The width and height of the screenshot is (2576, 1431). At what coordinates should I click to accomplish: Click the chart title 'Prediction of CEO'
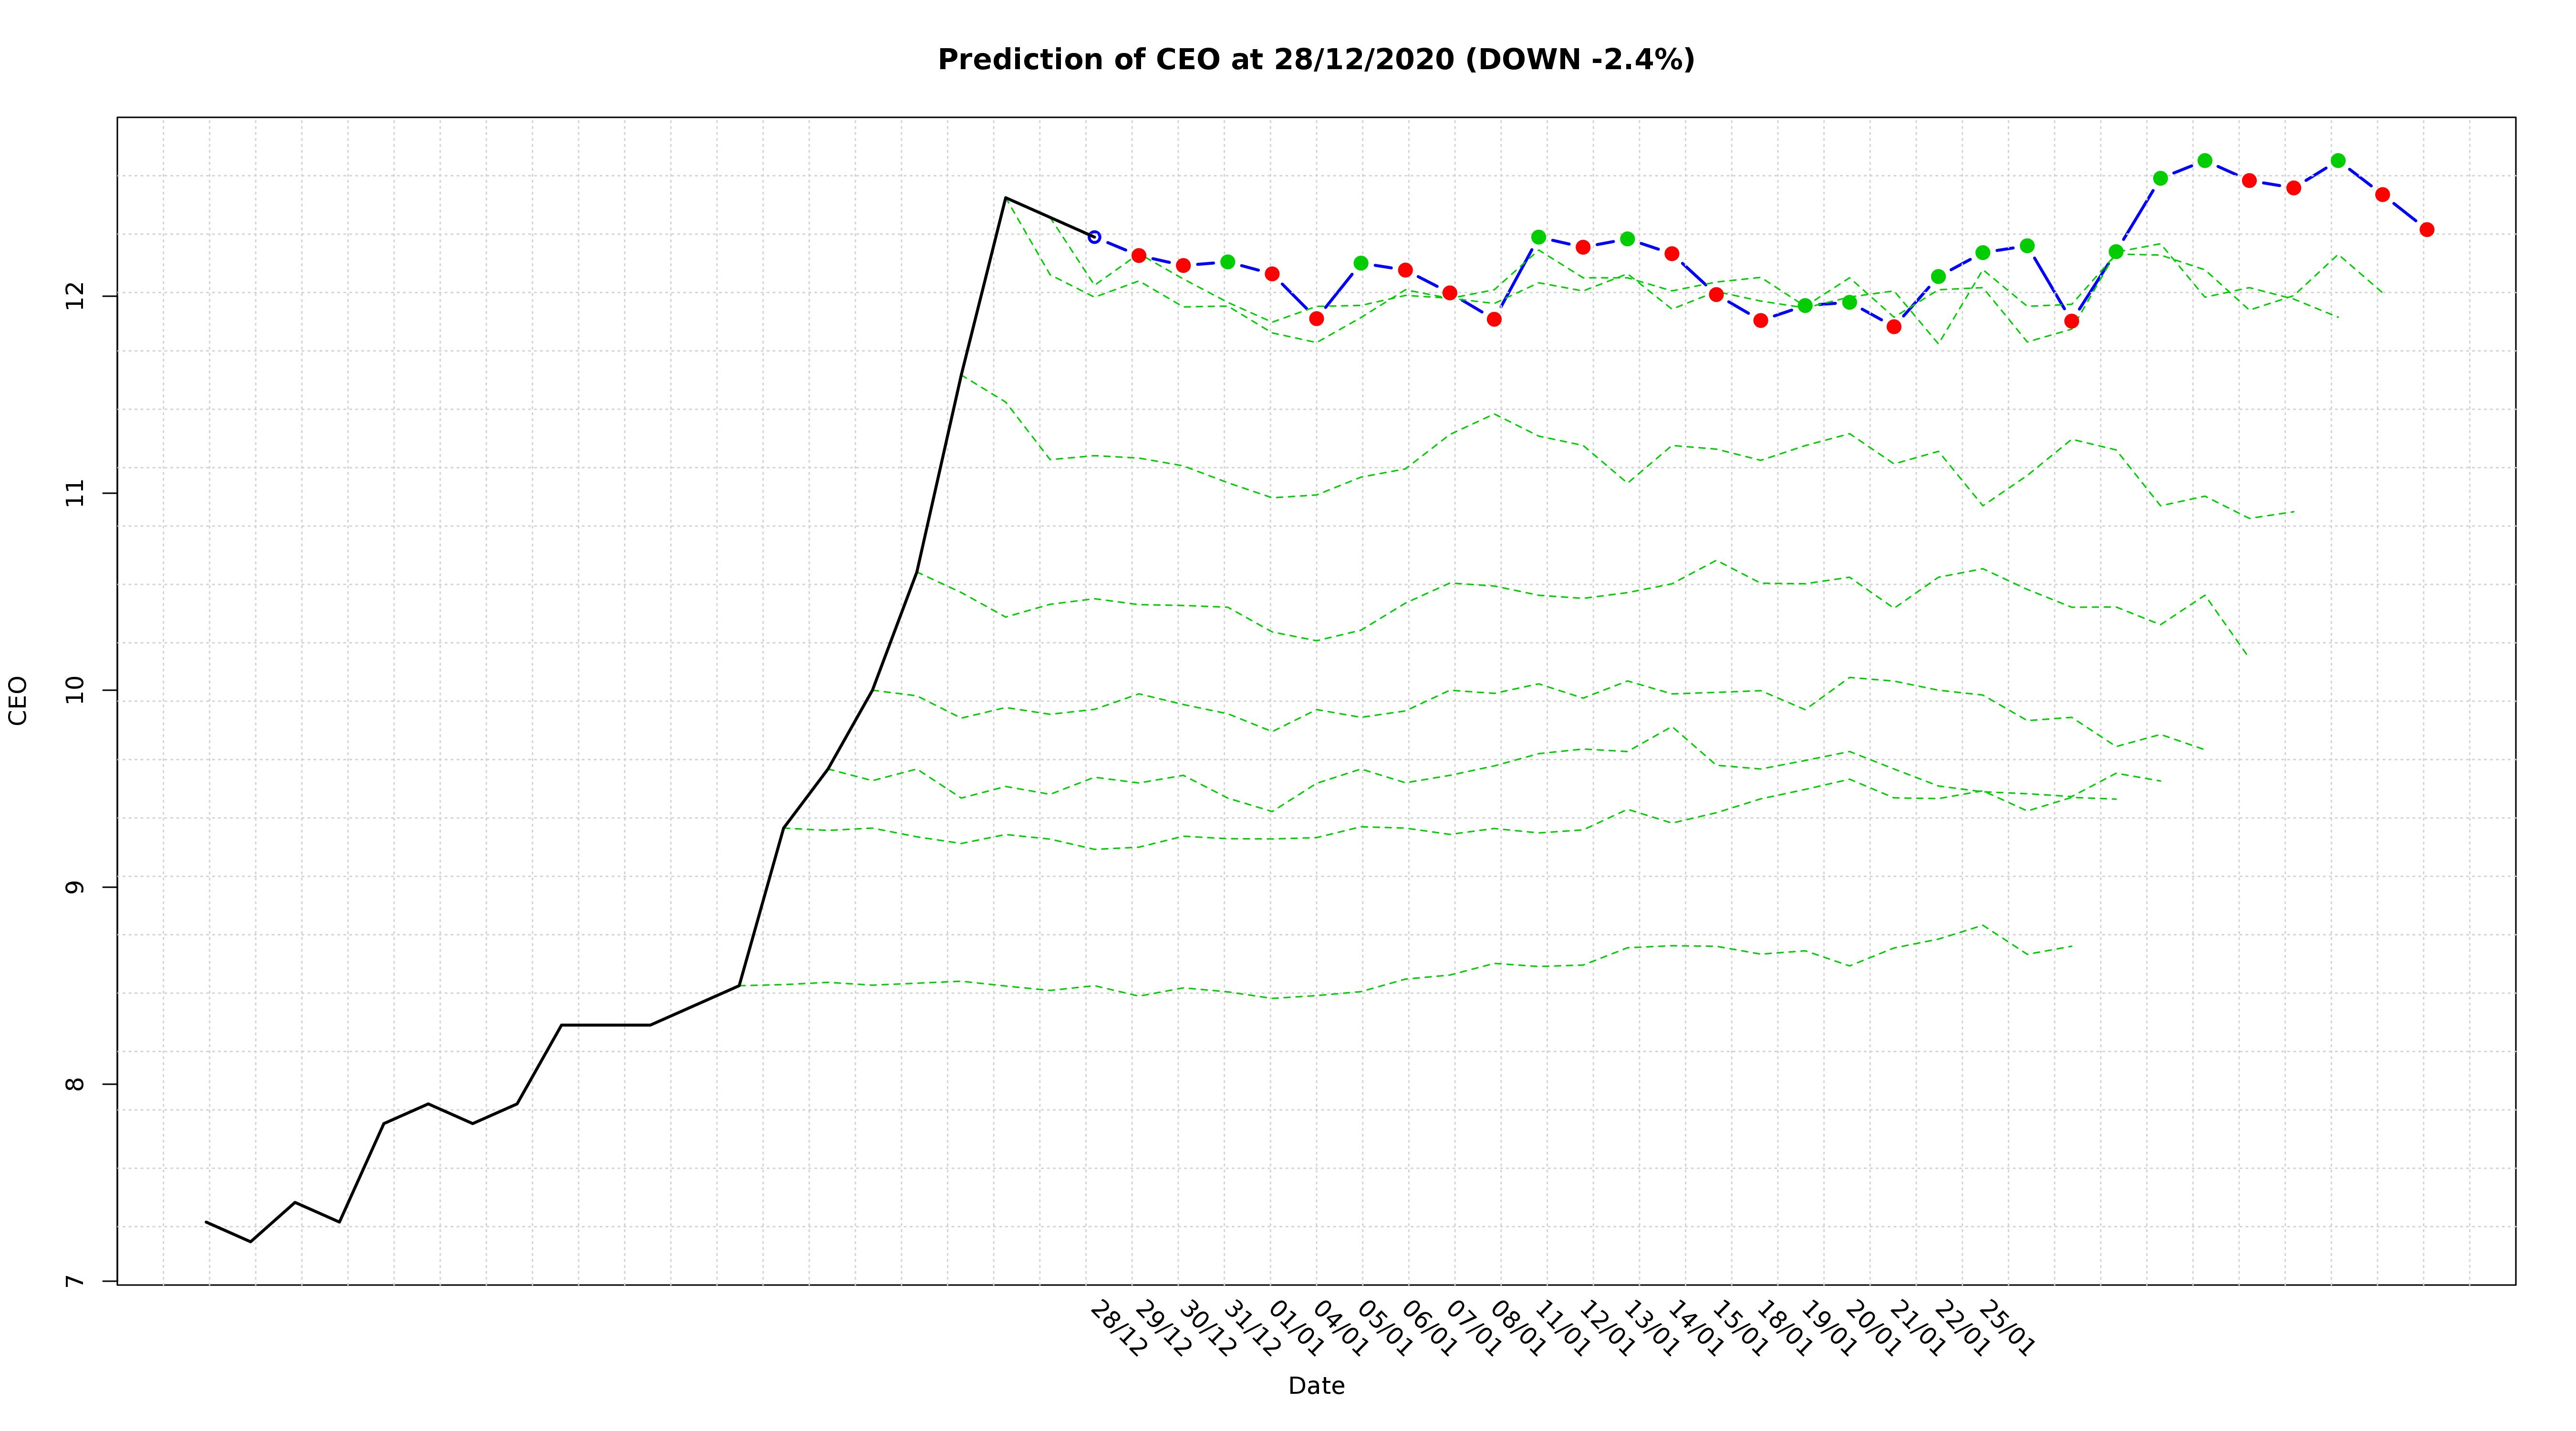(x=1316, y=60)
